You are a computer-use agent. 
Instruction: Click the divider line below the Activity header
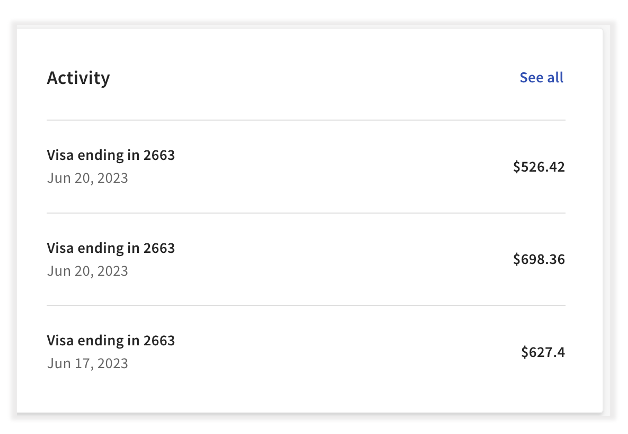click(x=305, y=120)
